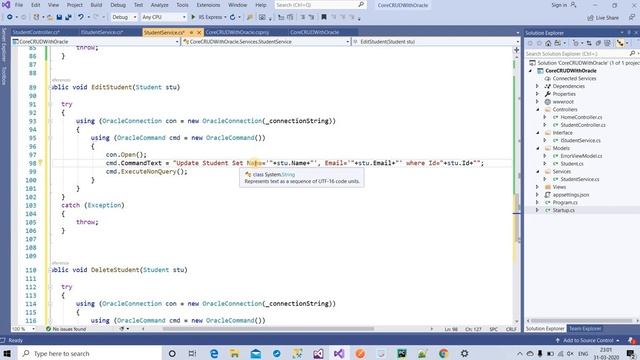Open the Debug configuration dropdown

click(124, 17)
